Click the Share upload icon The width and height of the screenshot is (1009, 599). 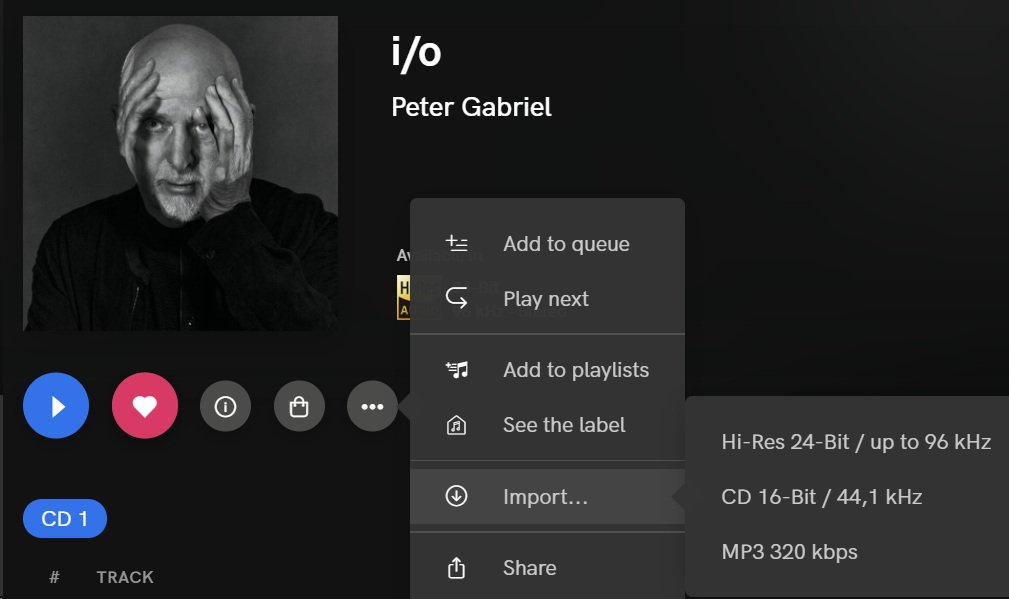(x=457, y=568)
